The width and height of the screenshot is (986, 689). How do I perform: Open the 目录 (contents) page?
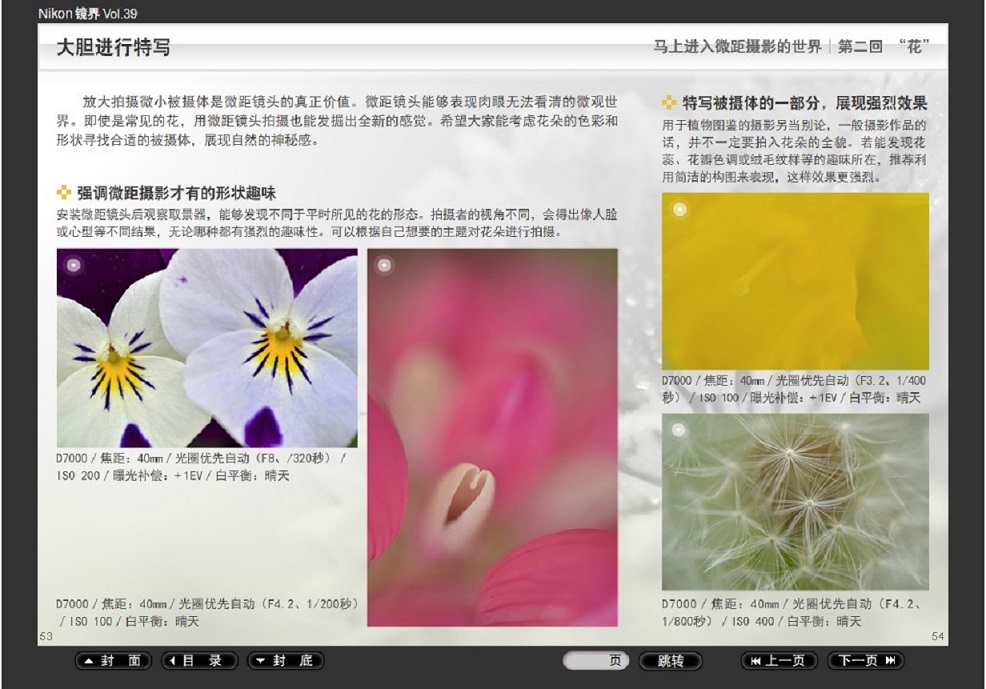point(200,661)
